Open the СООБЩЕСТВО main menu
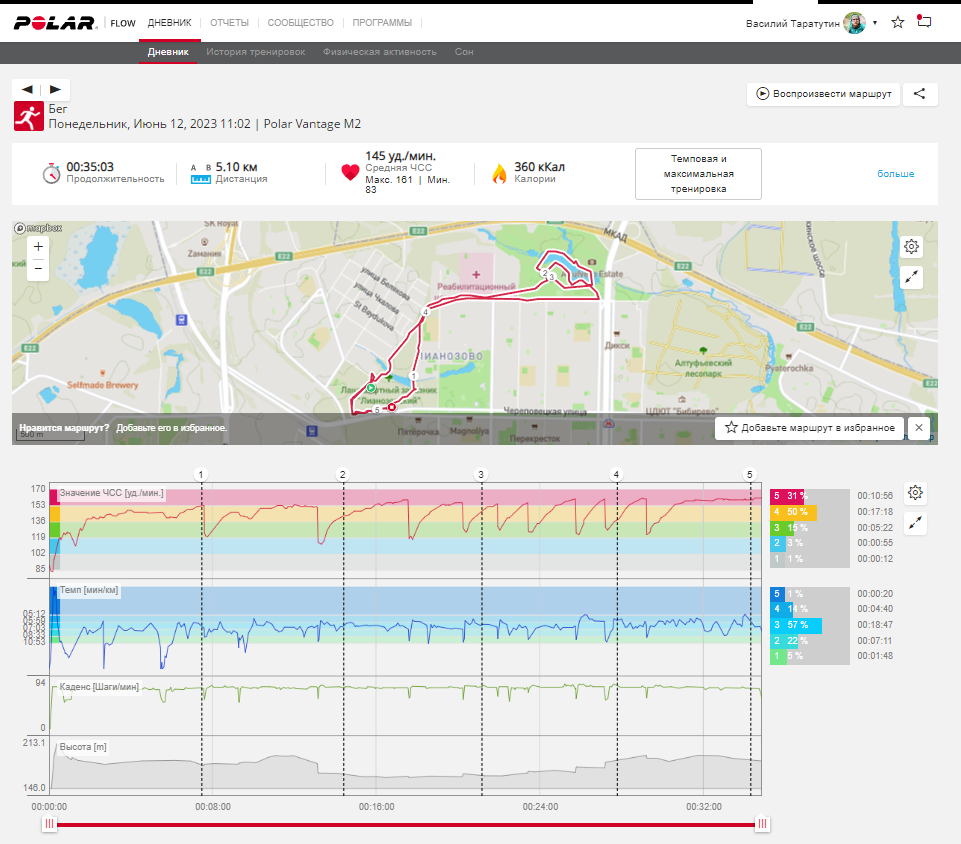The height and width of the screenshot is (844, 961). pos(300,23)
